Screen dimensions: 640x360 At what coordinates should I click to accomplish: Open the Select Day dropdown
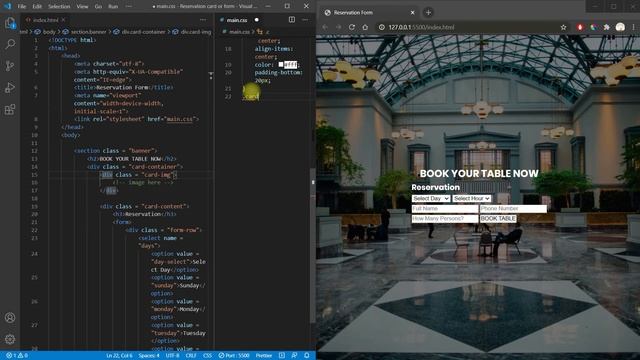(431, 198)
